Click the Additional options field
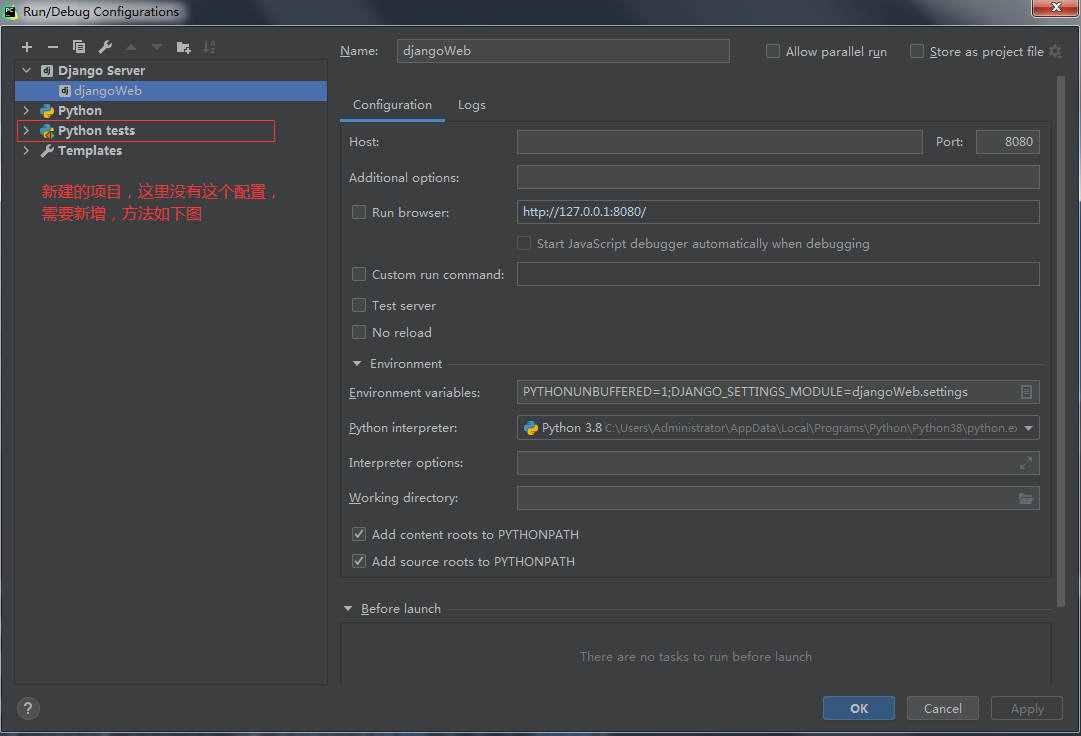 tap(778, 177)
